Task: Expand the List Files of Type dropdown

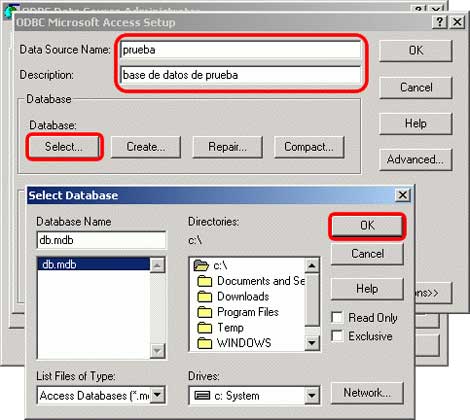Action: tap(157, 395)
